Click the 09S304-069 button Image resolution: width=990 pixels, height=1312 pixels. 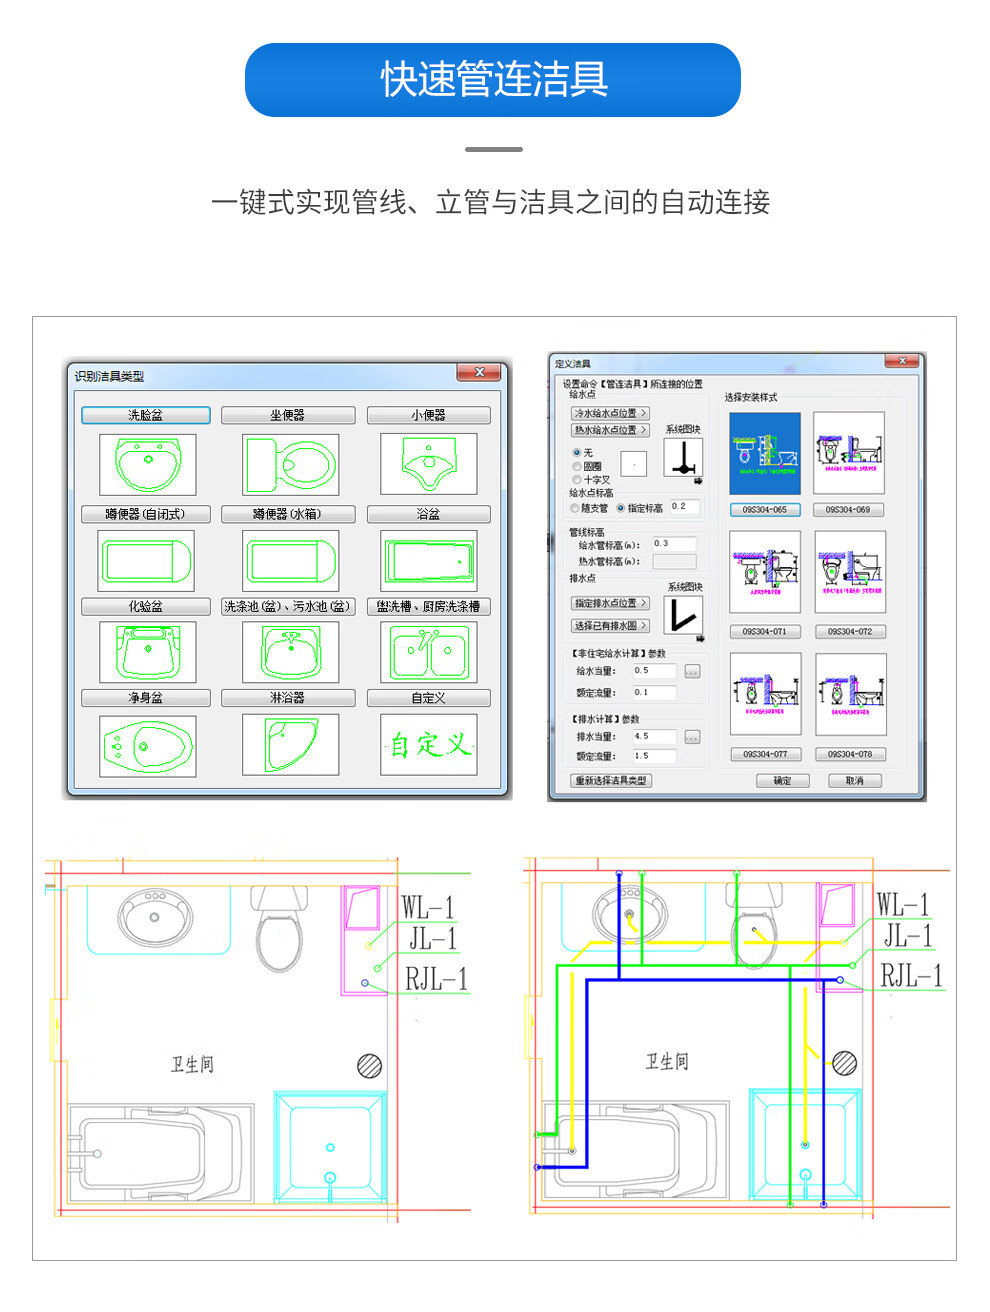[848, 510]
